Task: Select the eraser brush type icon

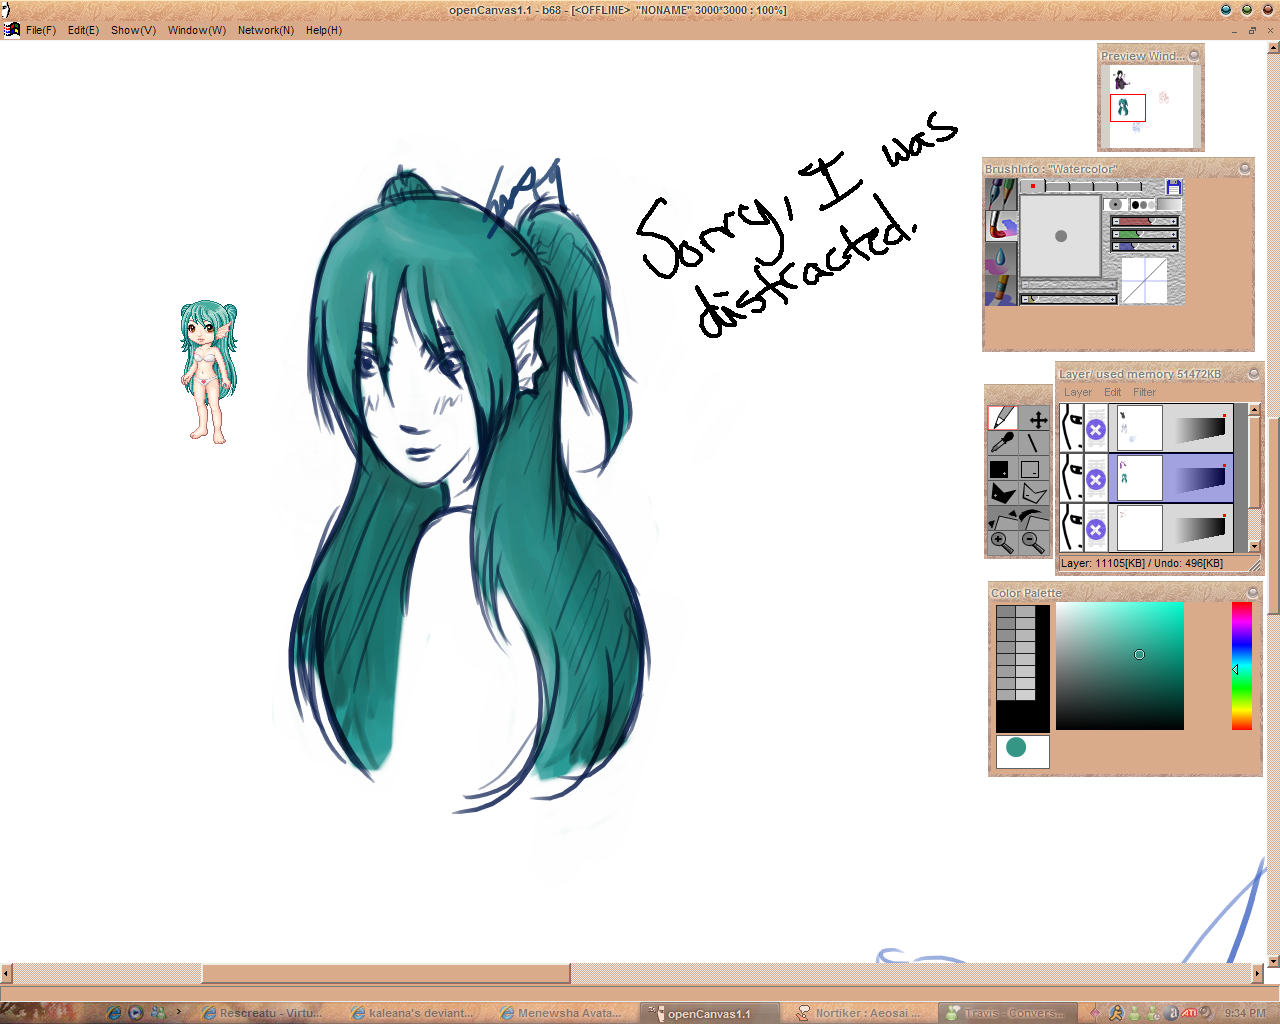Action: (1001, 290)
